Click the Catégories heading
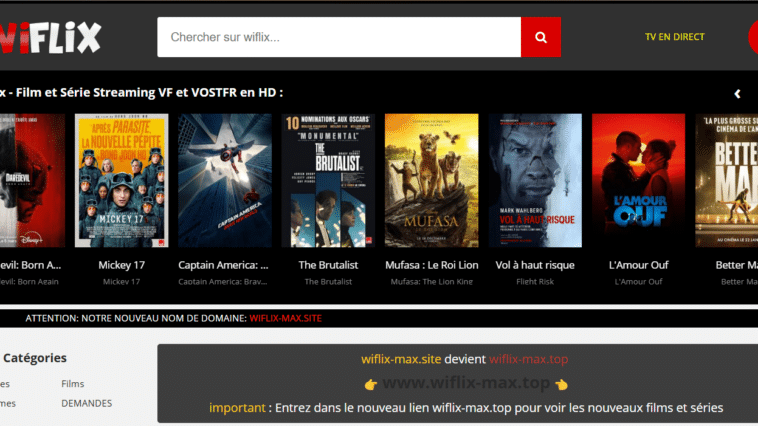 point(35,358)
